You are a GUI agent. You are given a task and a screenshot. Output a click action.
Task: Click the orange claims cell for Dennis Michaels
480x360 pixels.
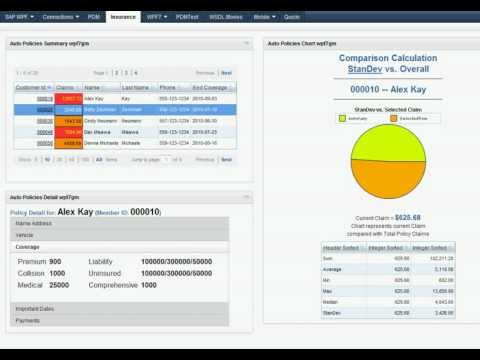click(68, 143)
